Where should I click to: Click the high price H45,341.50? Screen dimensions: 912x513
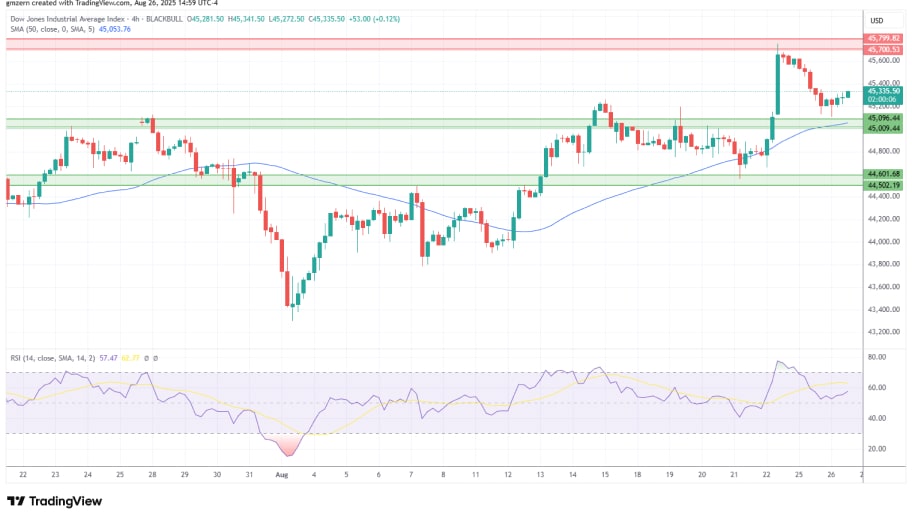[x=246, y=19]
